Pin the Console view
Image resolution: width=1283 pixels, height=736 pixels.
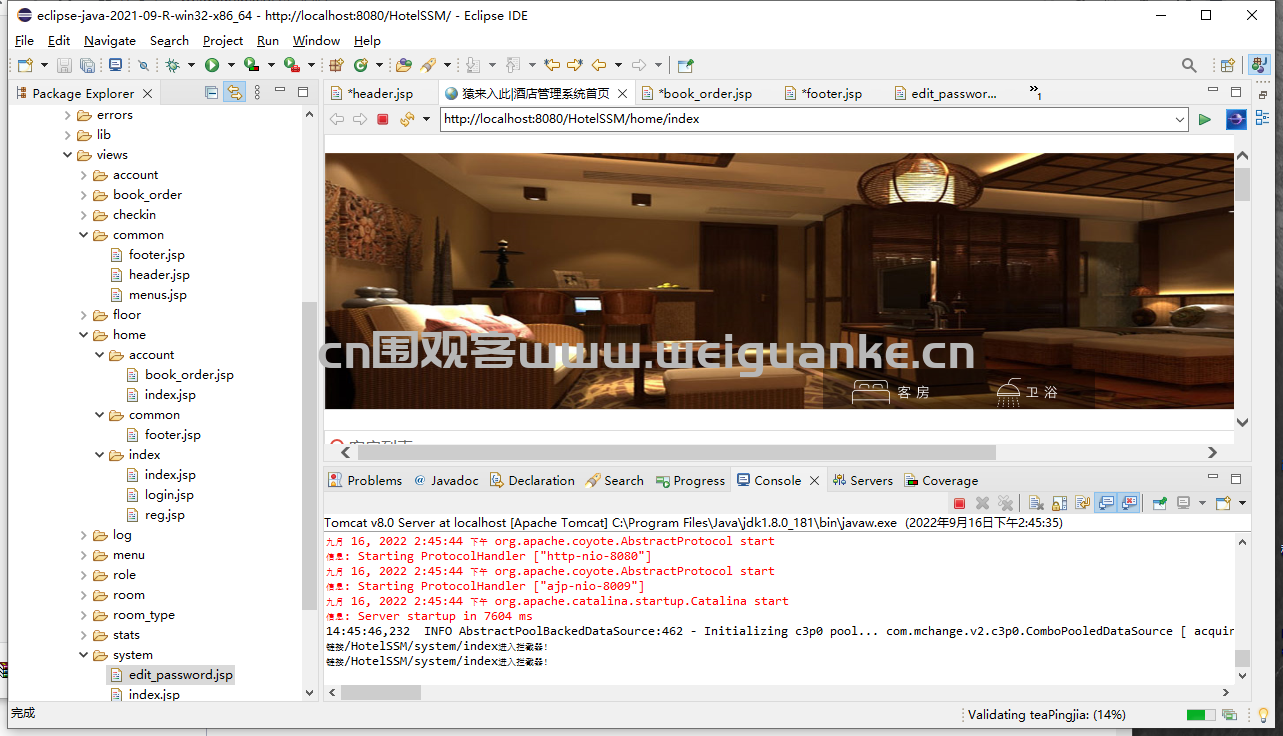coord(1160,503)
